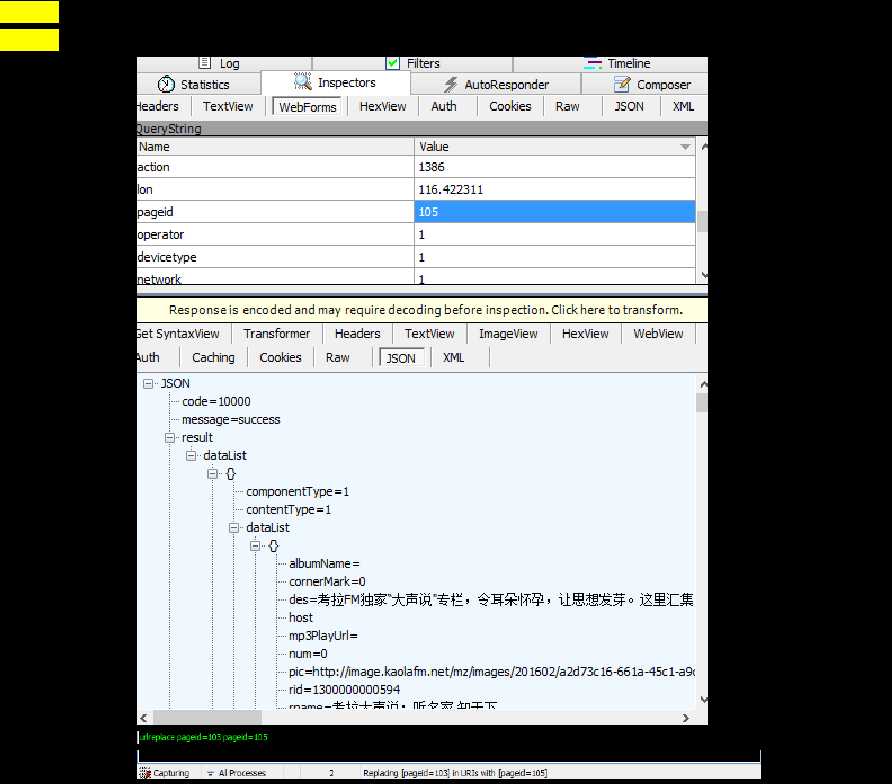Open the WebView tab

point(658,334)
